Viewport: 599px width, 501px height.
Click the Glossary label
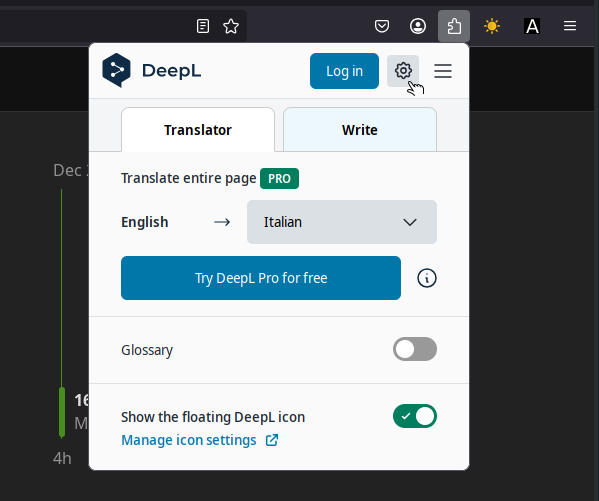click(147, 350)
